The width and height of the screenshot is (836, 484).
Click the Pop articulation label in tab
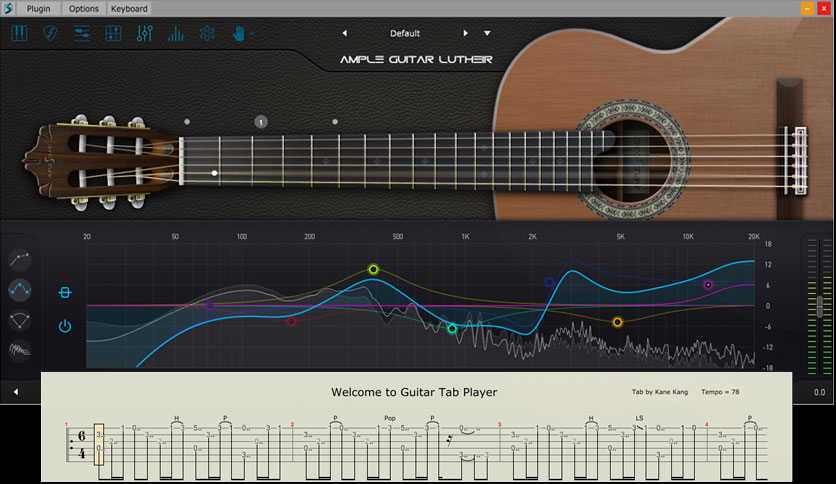(x=390, y=418)
